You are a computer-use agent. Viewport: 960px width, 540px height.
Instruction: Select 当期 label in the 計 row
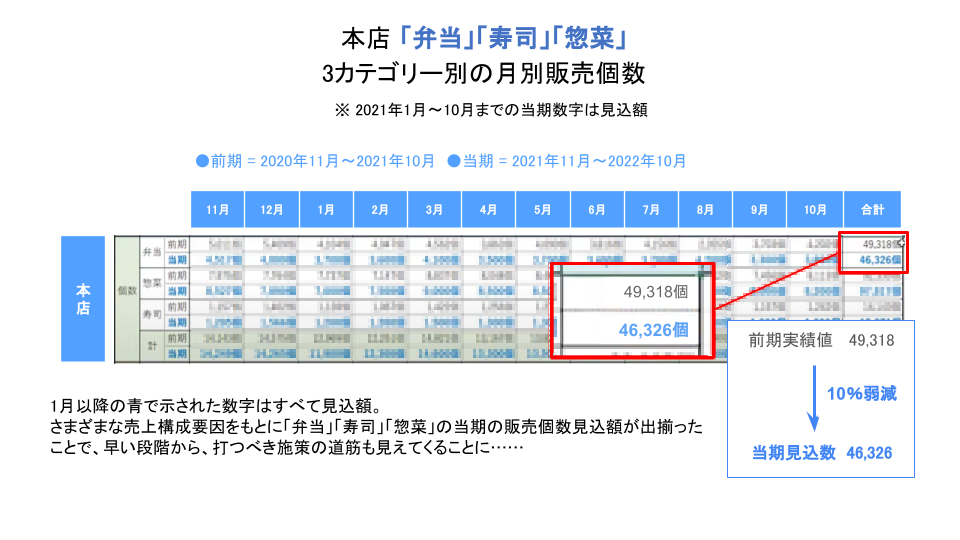(177, 354)
